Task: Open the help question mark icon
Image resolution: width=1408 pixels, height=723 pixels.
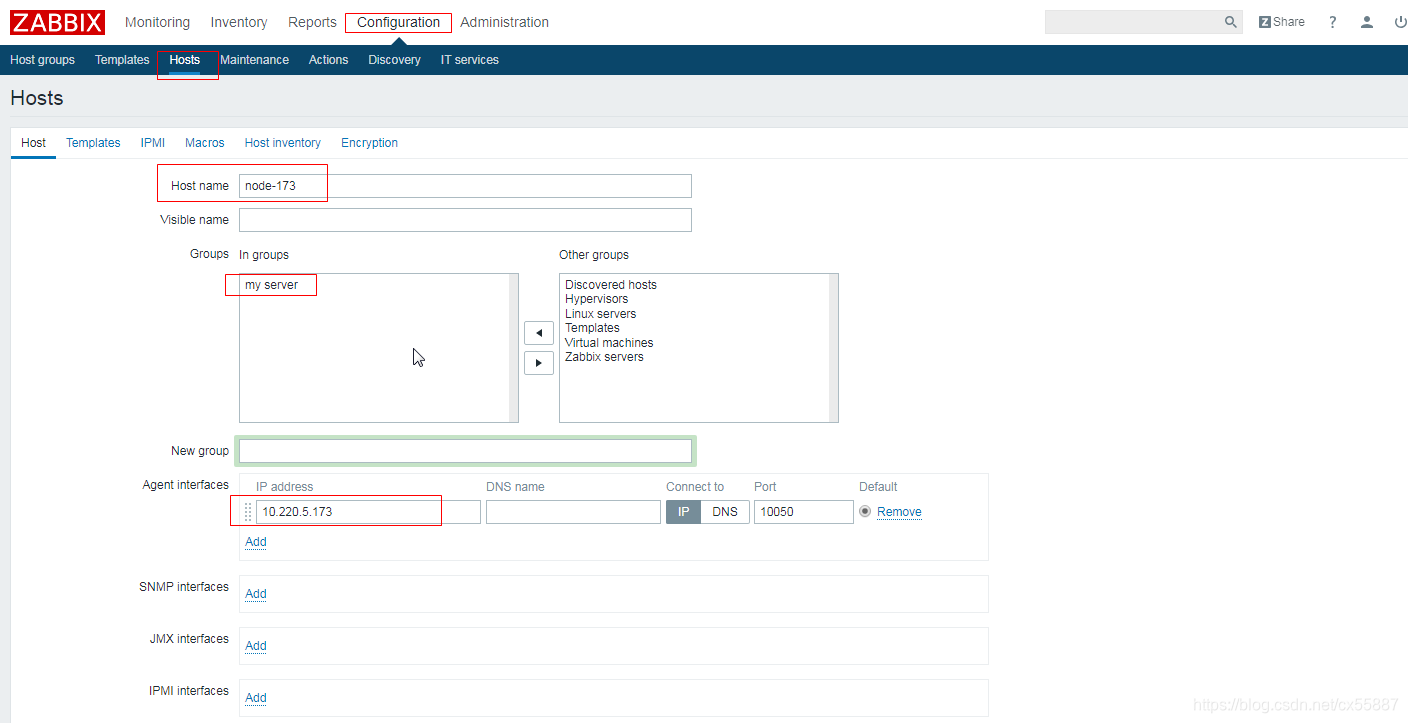Action: (x=1333, y=22)
